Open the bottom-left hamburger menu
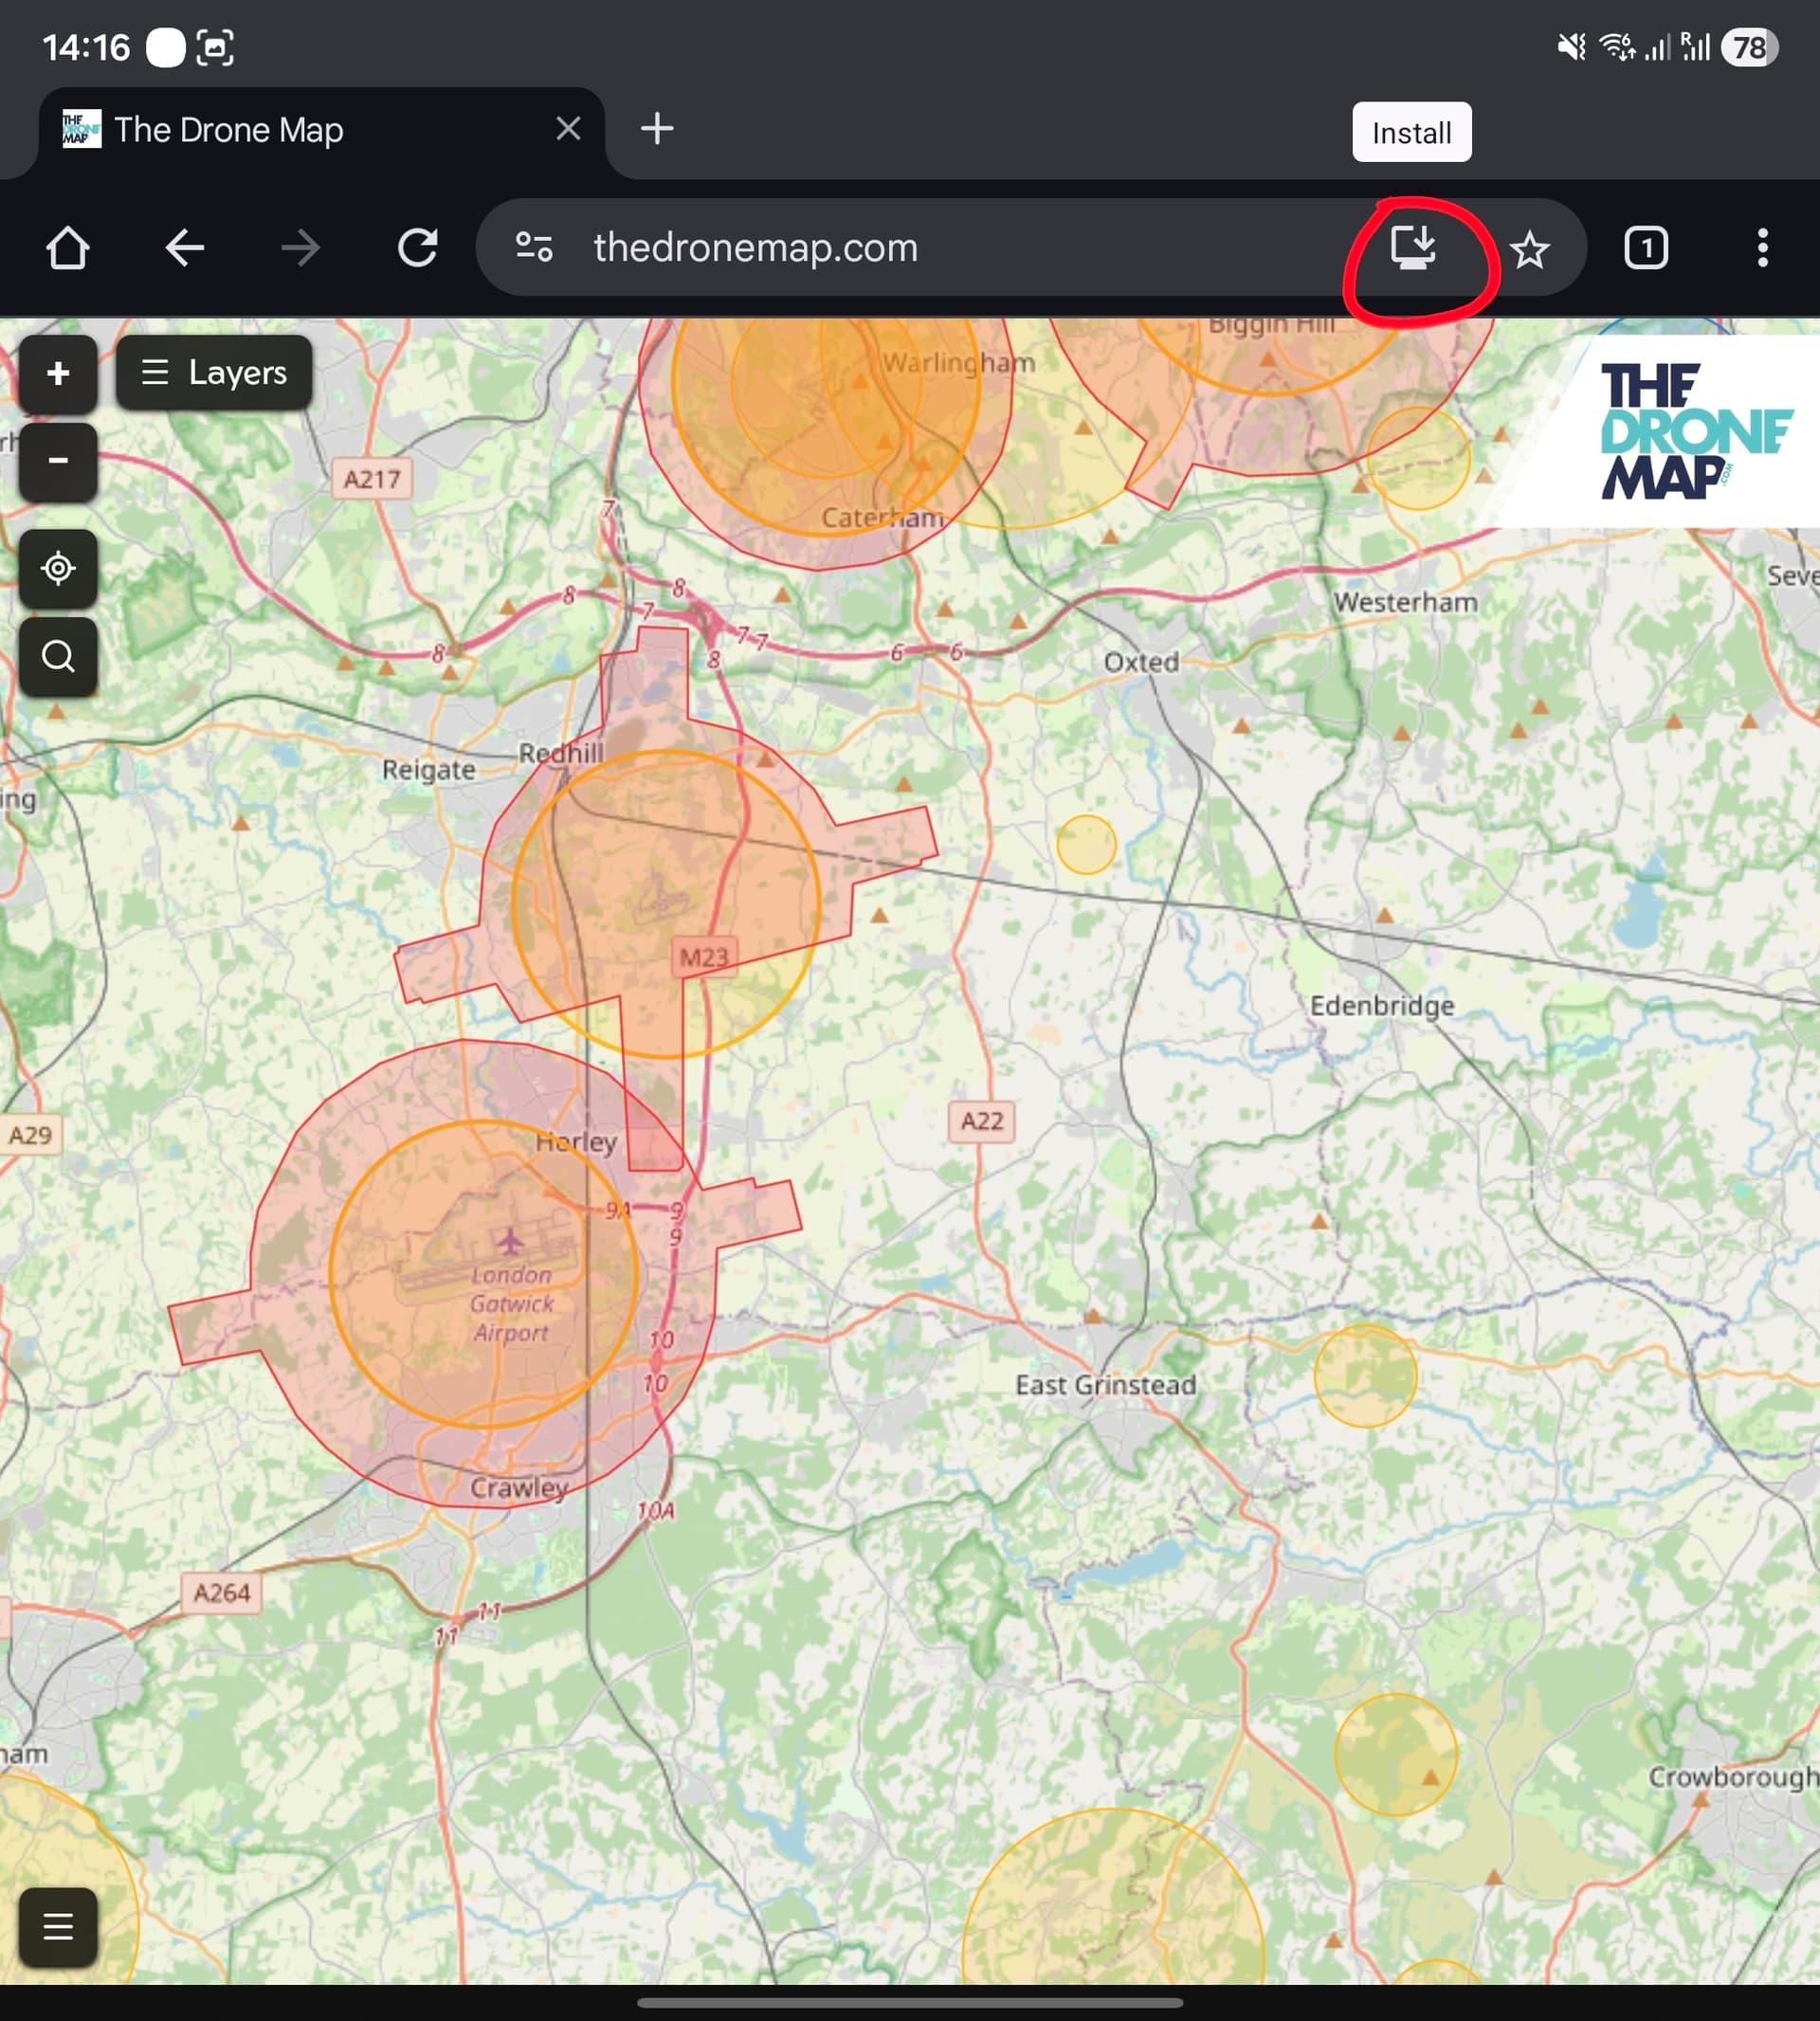The image size is (1820, 2021). coord(58,1925)
